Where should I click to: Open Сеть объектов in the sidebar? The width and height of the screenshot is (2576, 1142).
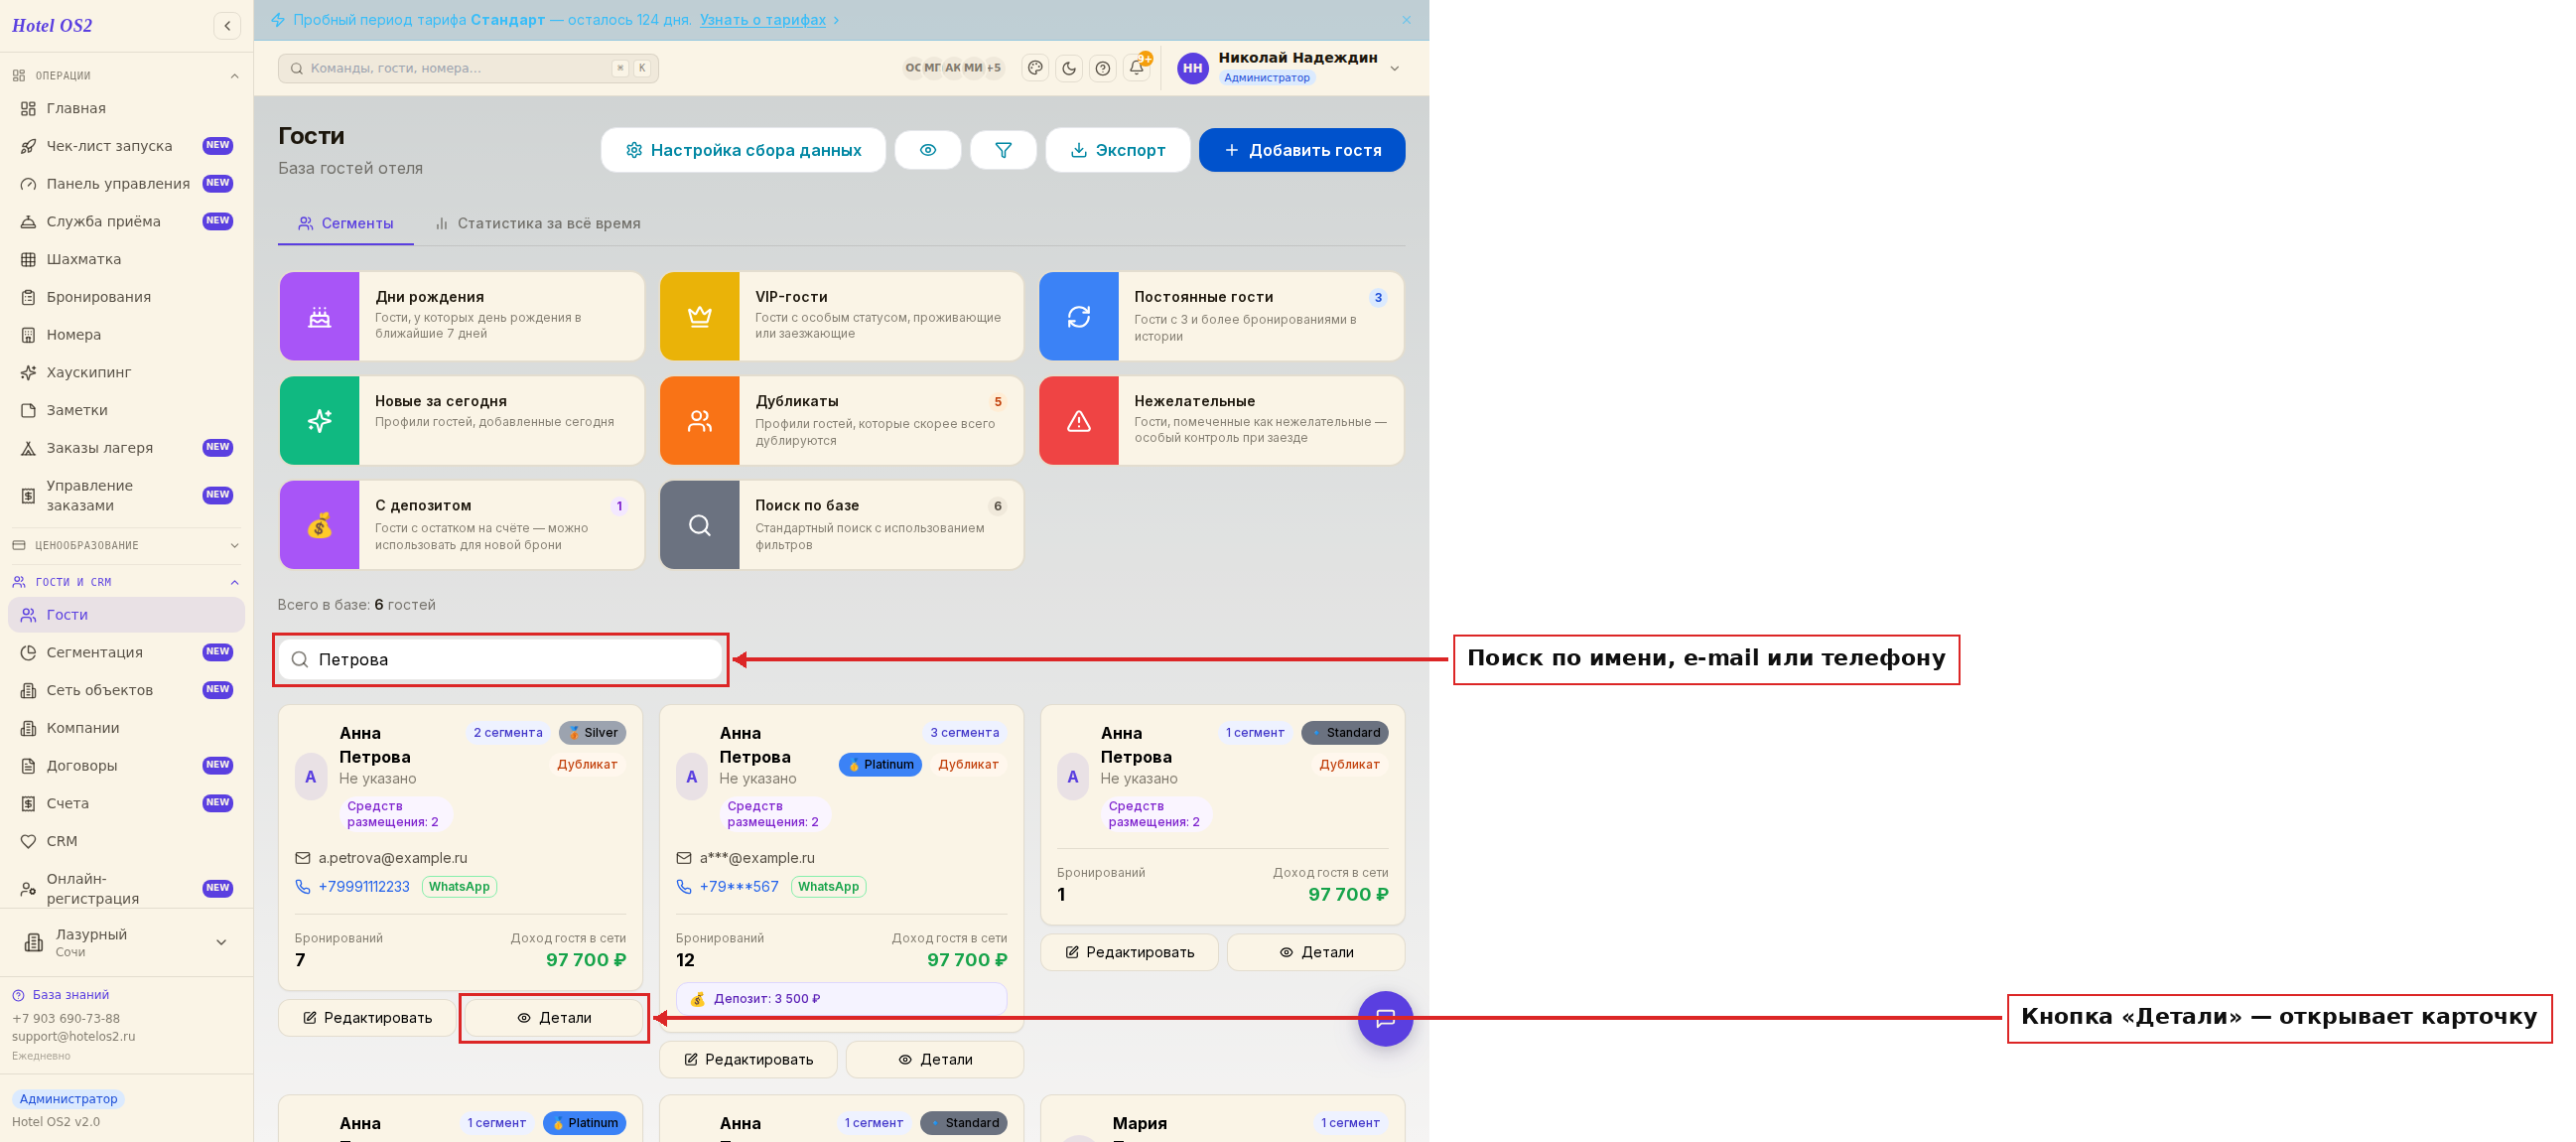[126, 690]
